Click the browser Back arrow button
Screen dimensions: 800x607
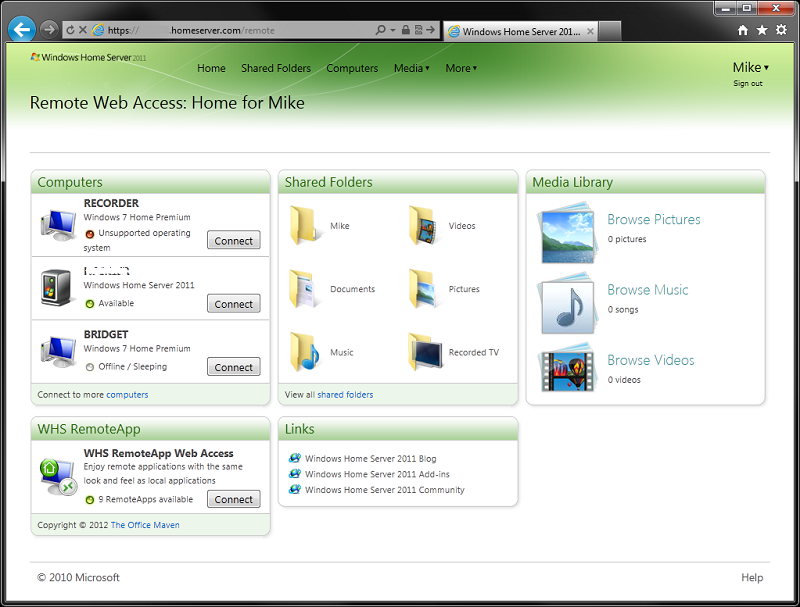pyautogui.click(x=21, y=30)
